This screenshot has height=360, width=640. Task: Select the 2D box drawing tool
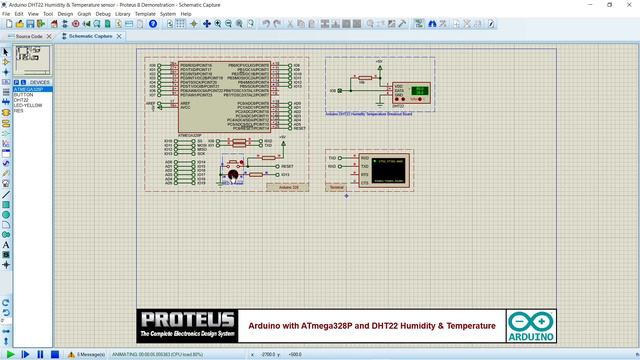(6, 204)
